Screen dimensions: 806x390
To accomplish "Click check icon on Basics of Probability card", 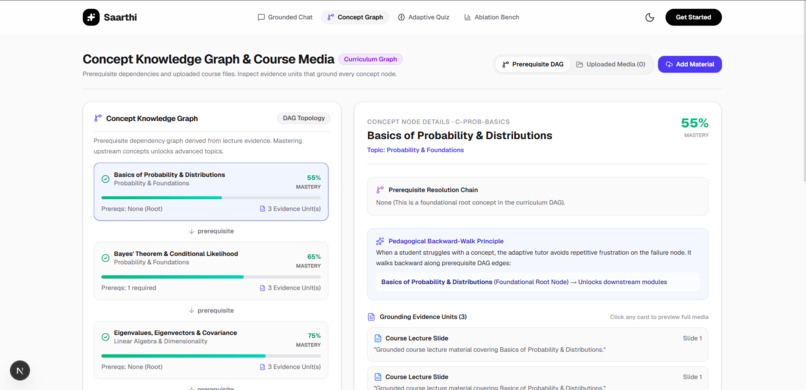I will pyautogui.click(x=105, y=179).
